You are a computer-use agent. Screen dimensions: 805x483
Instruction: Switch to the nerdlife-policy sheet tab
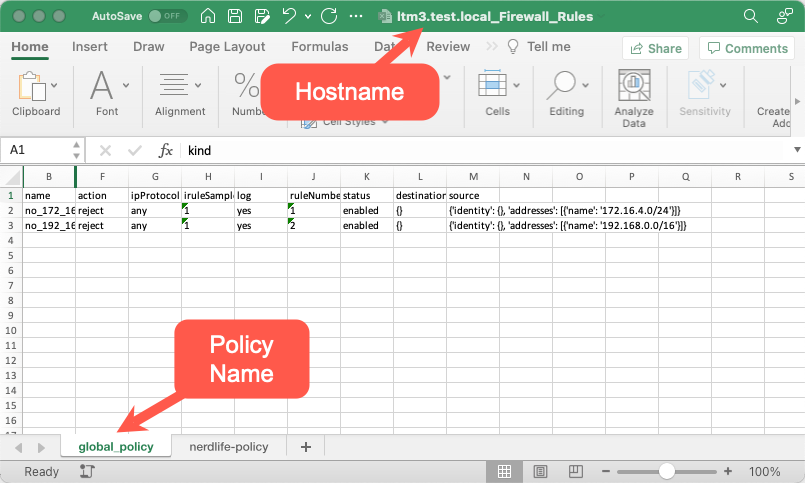[x=229, y=447]
